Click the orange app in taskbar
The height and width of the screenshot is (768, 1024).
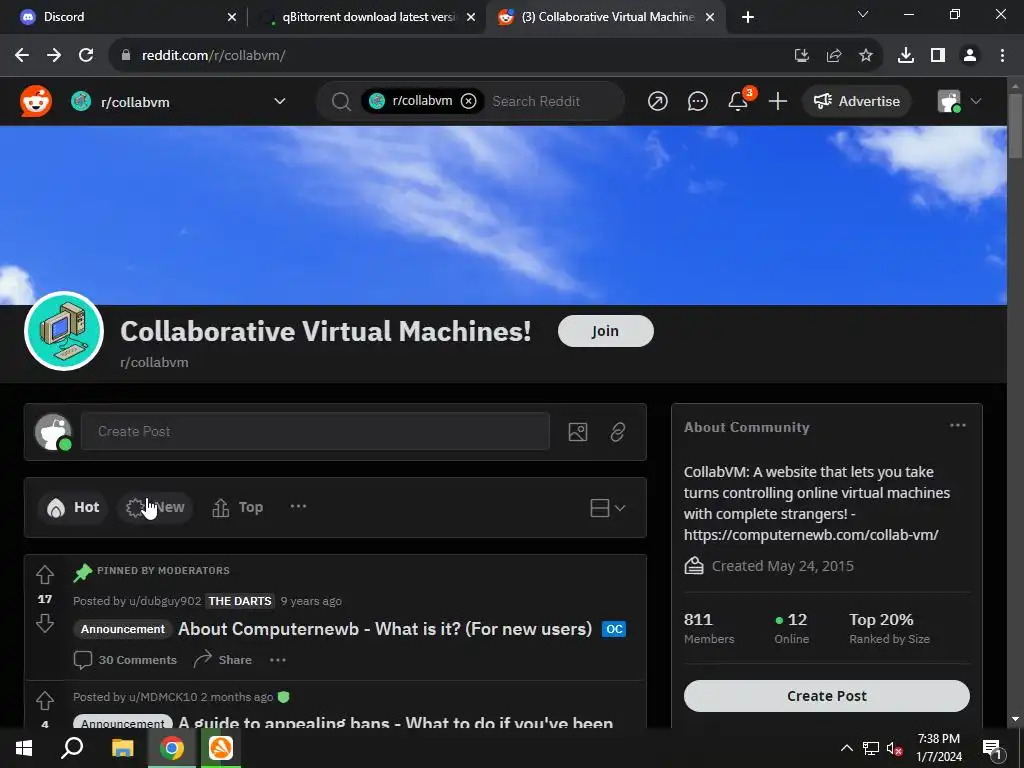tap(221, 748)
